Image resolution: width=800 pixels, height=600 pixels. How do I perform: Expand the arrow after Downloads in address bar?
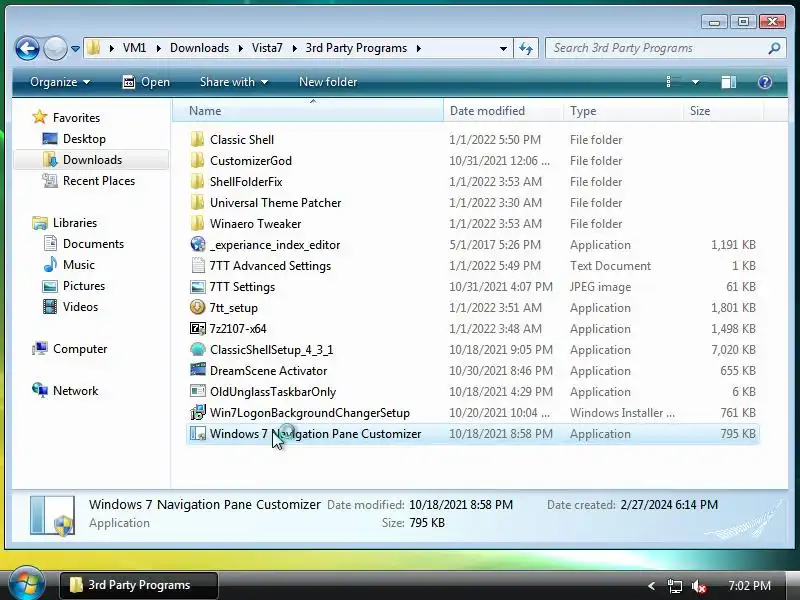241,48
